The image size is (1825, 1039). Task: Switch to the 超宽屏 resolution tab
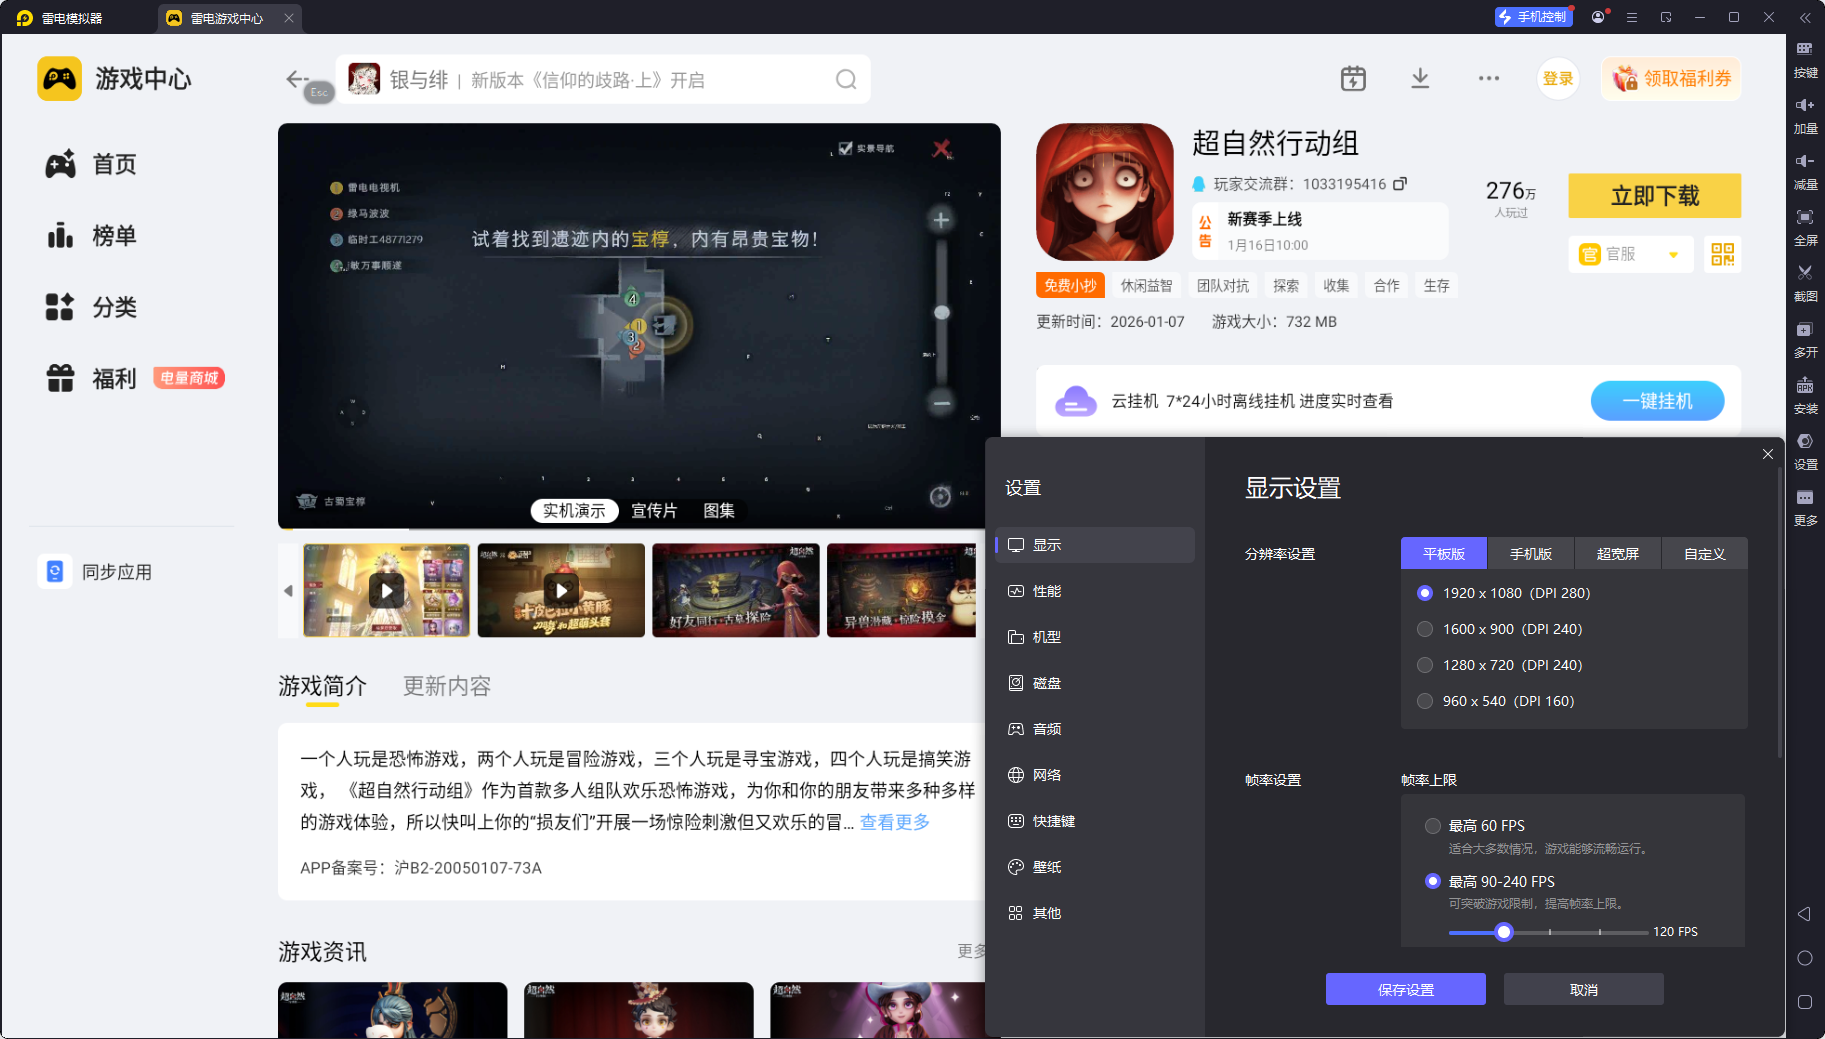tap(1618, 553)
